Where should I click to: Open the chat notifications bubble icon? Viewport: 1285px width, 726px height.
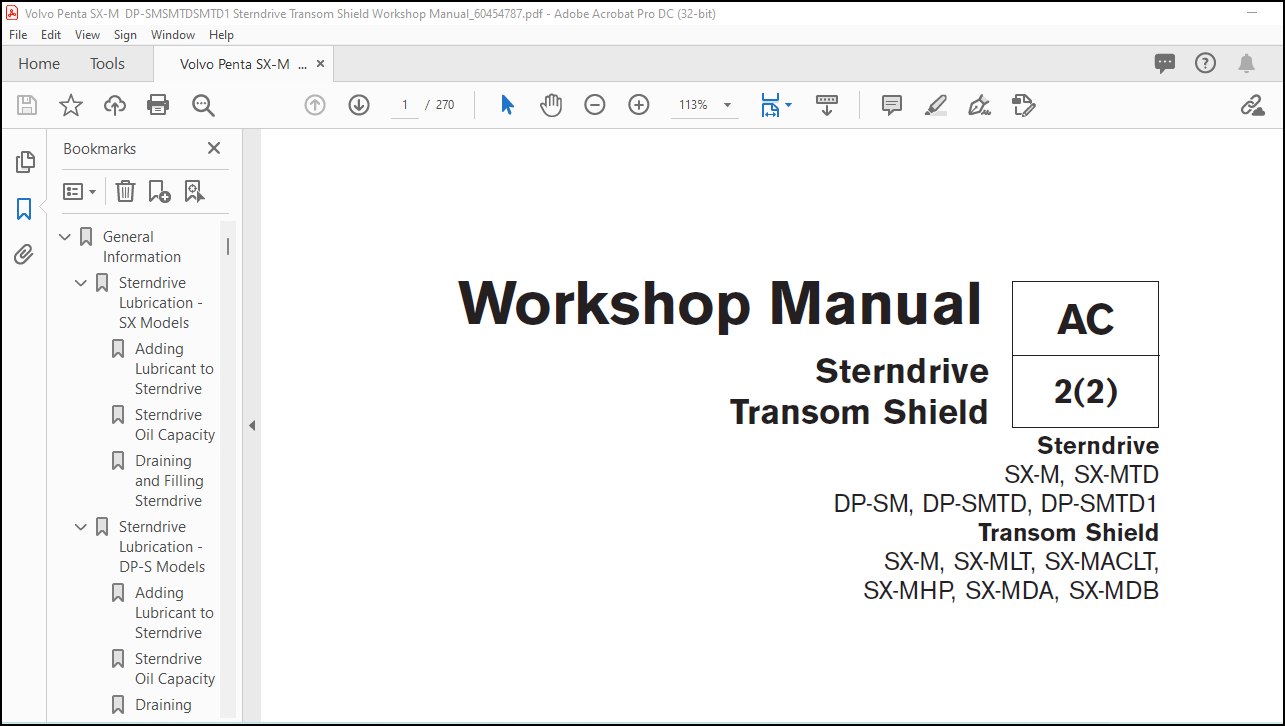1165,63
